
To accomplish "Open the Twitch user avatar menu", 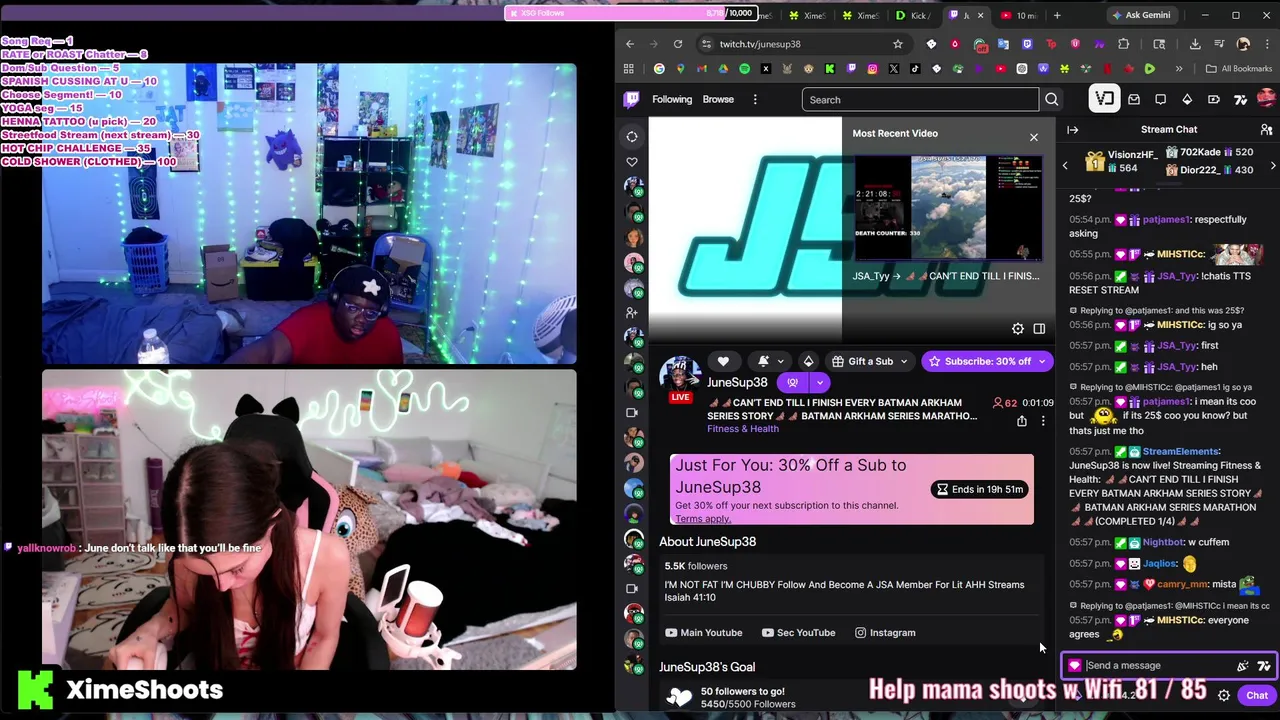I will coord(1266,98).
